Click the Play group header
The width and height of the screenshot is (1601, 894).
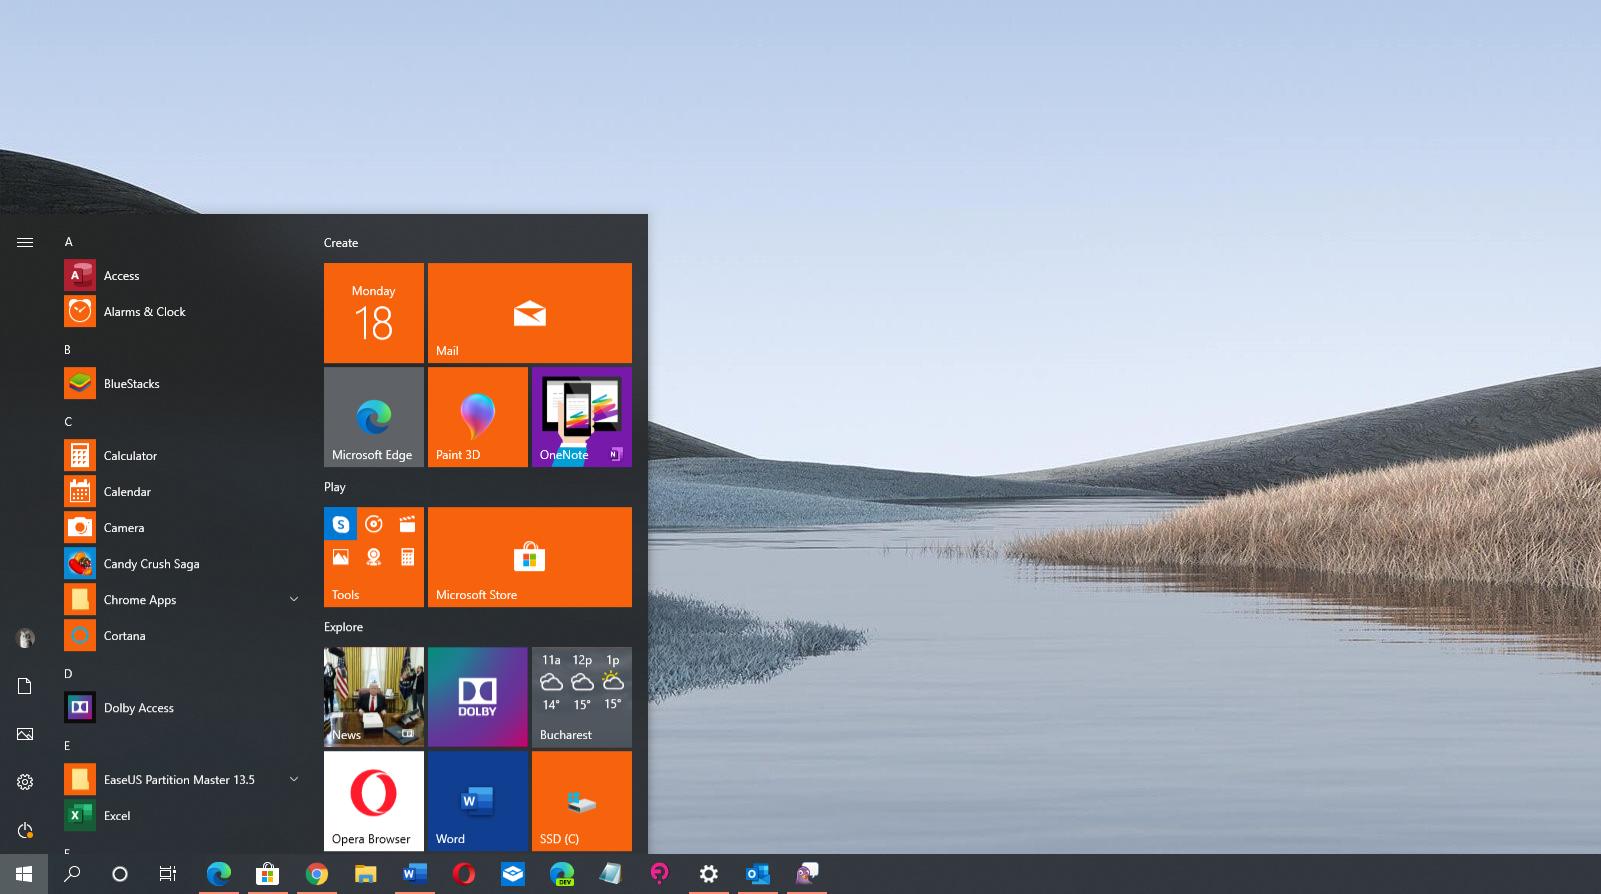click(x=335, y=487)
